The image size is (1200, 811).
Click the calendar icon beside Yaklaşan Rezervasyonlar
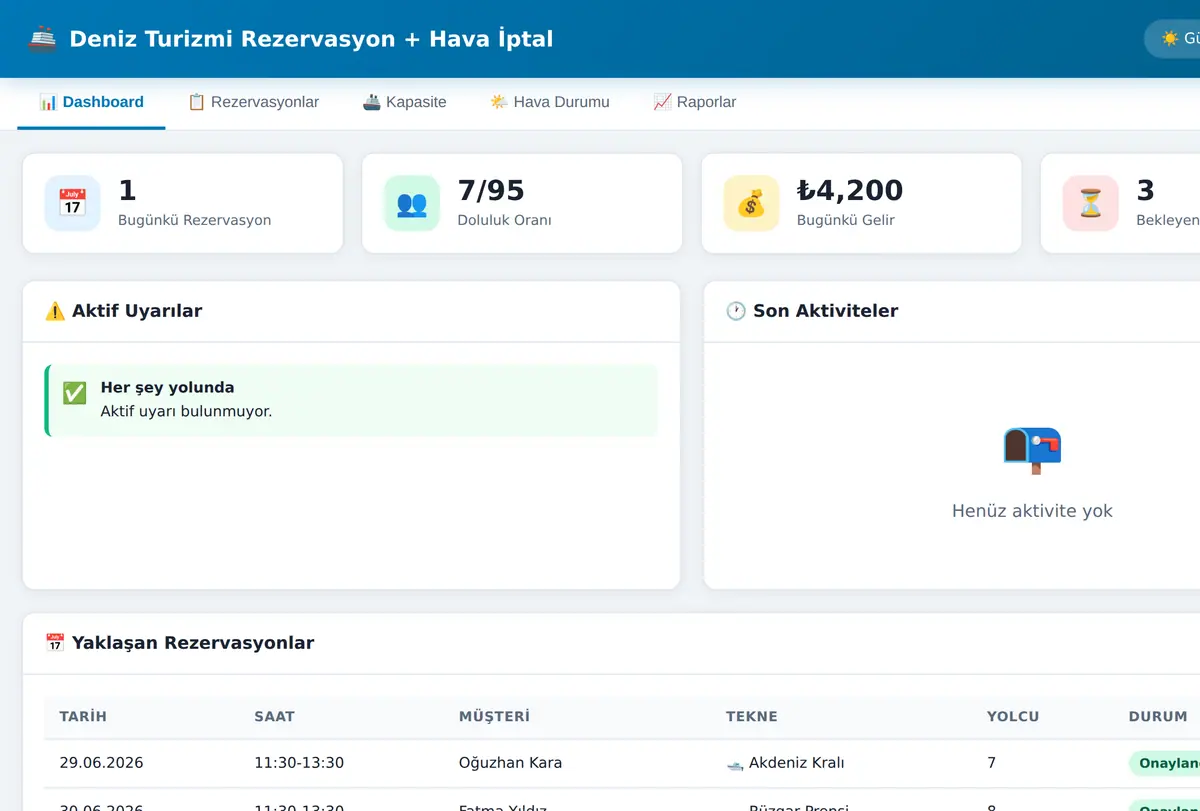[55, 643]
